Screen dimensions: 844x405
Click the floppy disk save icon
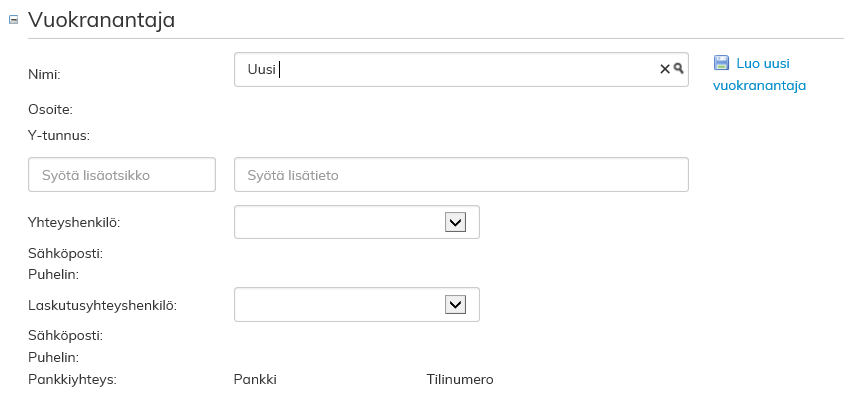pos(722,63)
